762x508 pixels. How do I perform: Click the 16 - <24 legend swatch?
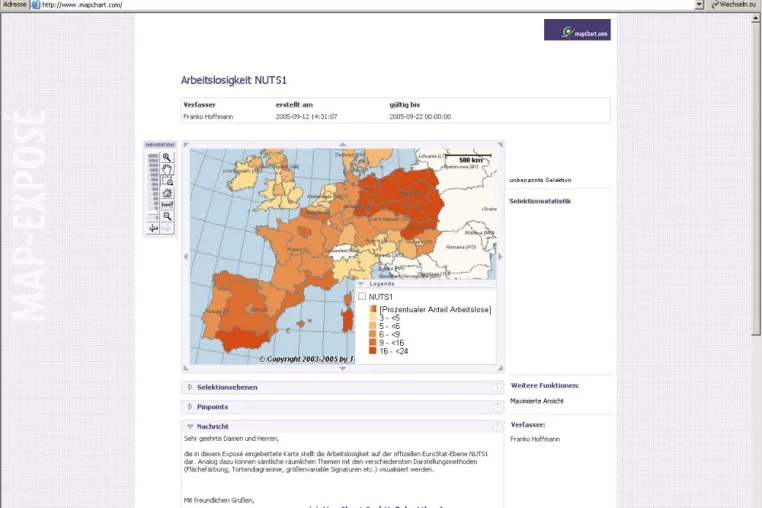372,351
